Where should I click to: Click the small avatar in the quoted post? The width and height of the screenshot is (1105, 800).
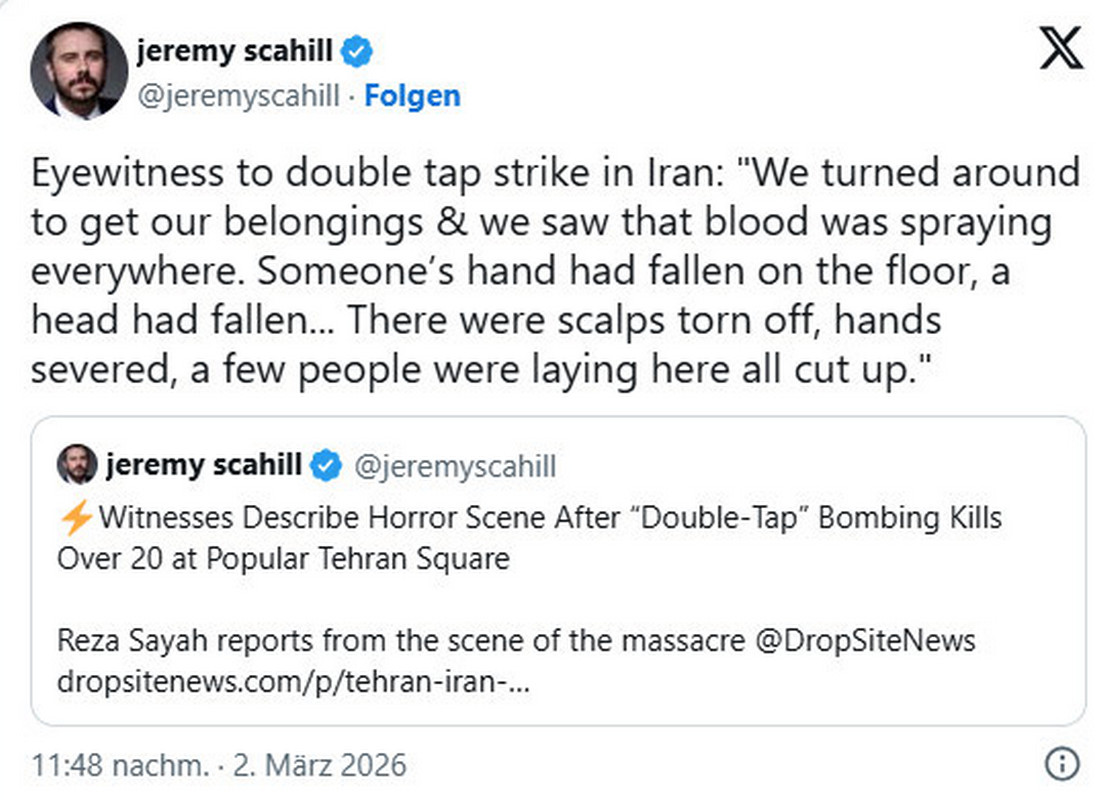click(77, 465)
